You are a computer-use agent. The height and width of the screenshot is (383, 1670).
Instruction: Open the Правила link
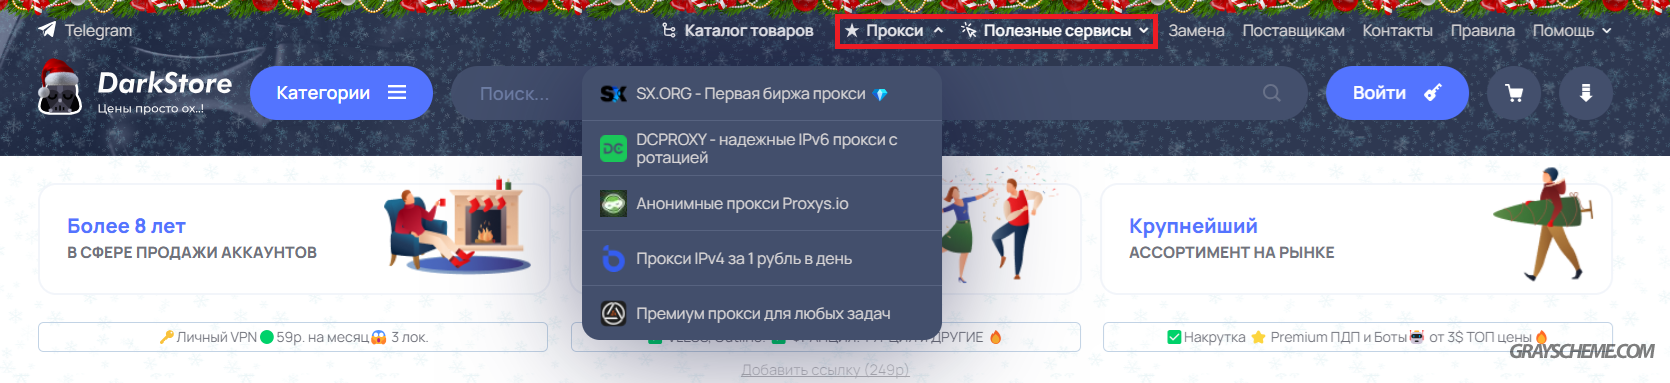[1482, 31]
